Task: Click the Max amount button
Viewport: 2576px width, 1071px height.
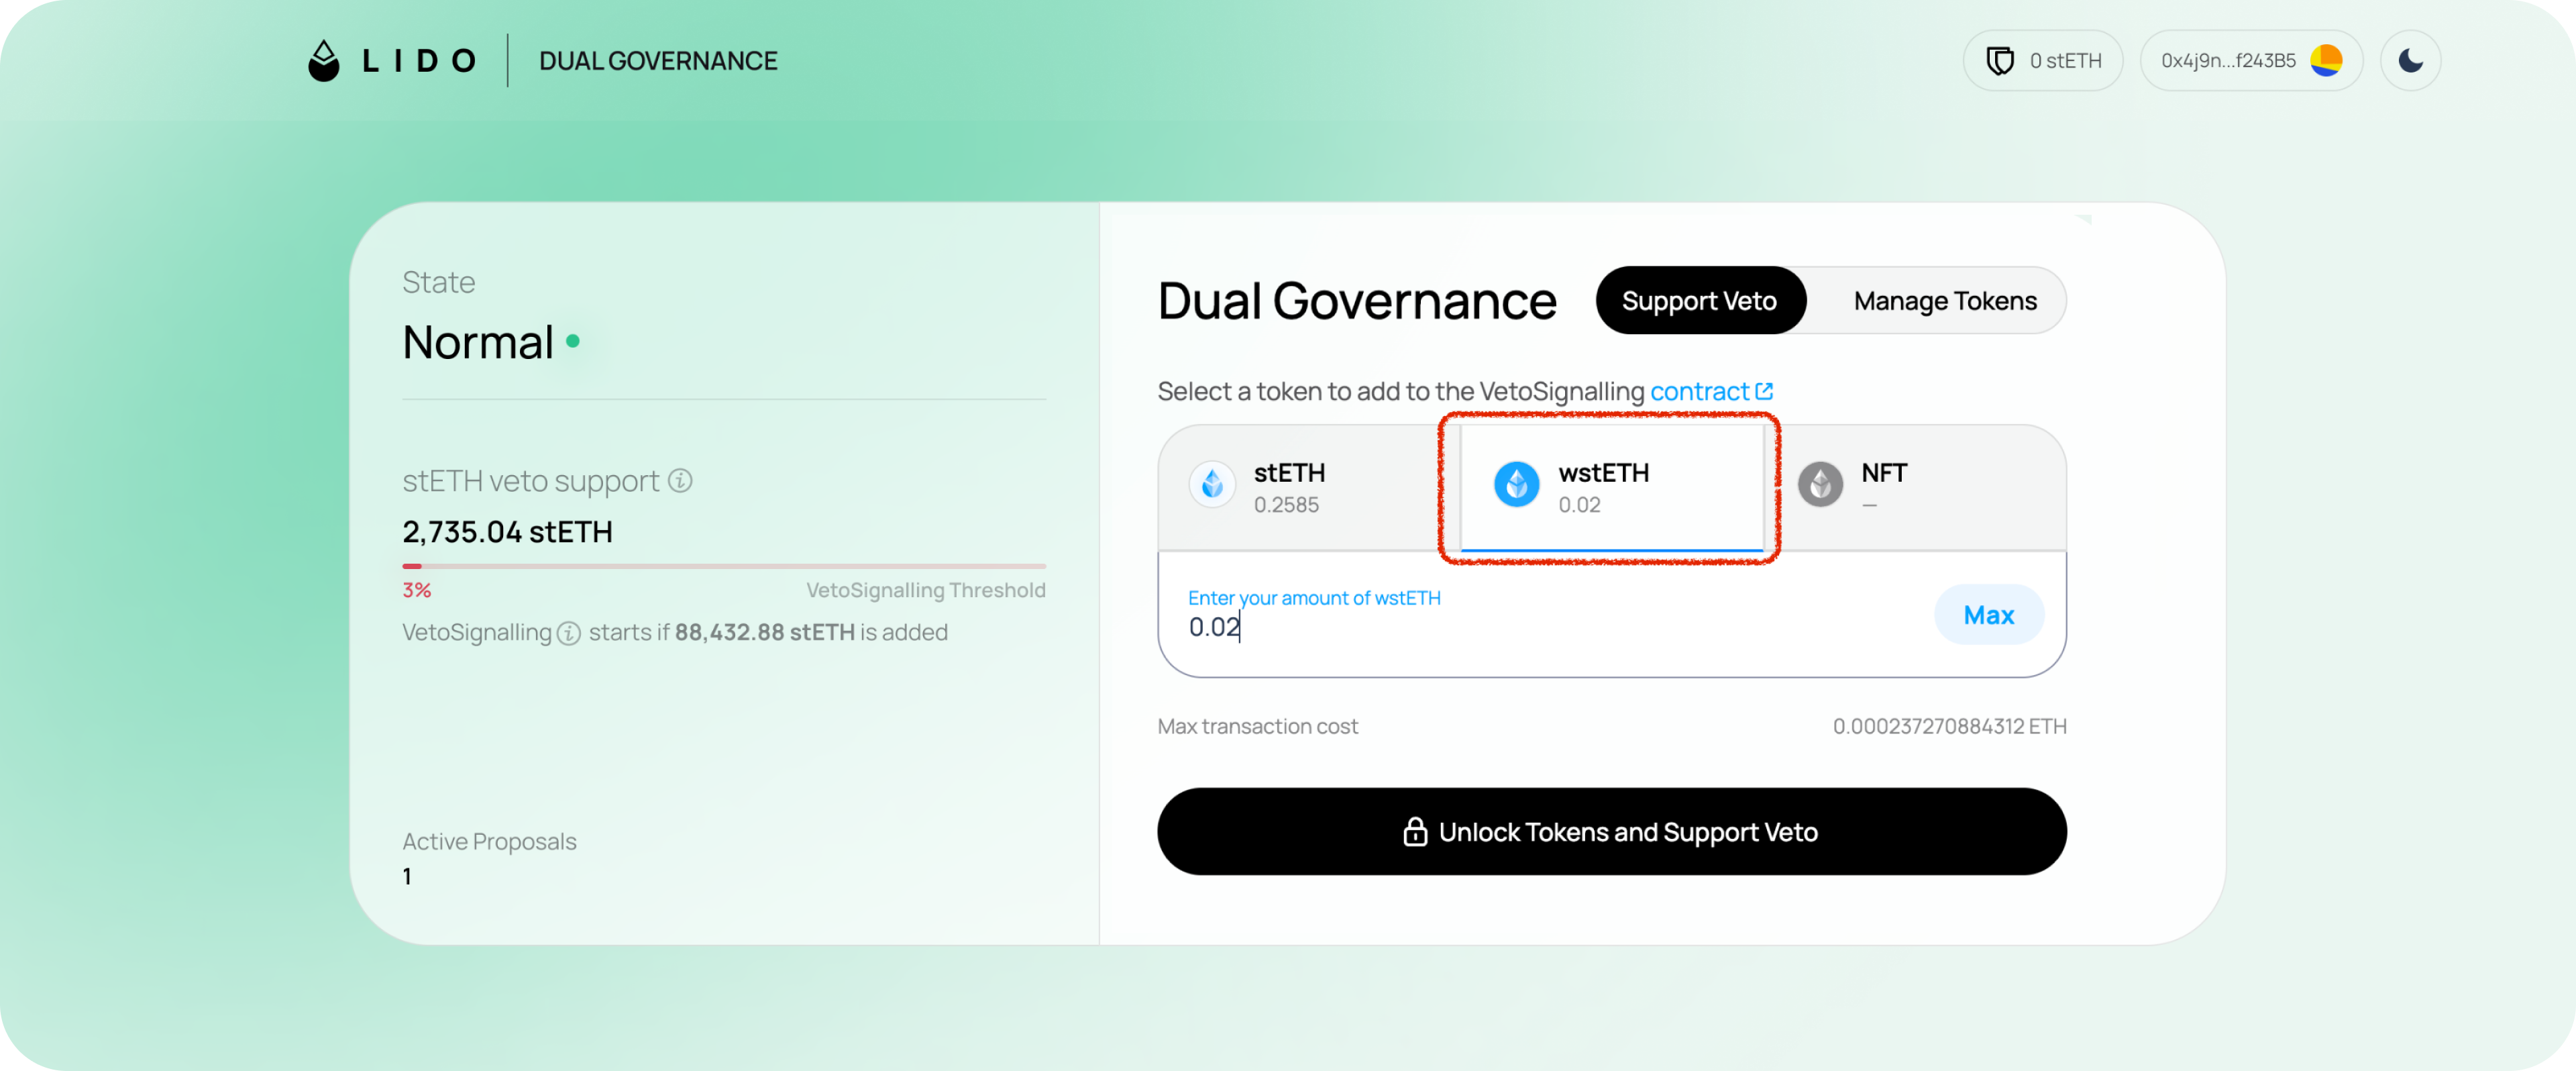Action: (1988, 615)
